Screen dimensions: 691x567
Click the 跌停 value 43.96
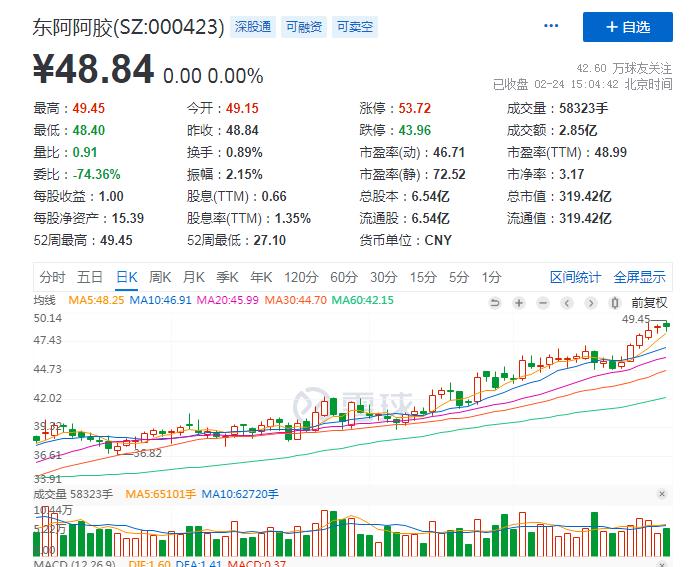tap(415, 130)
